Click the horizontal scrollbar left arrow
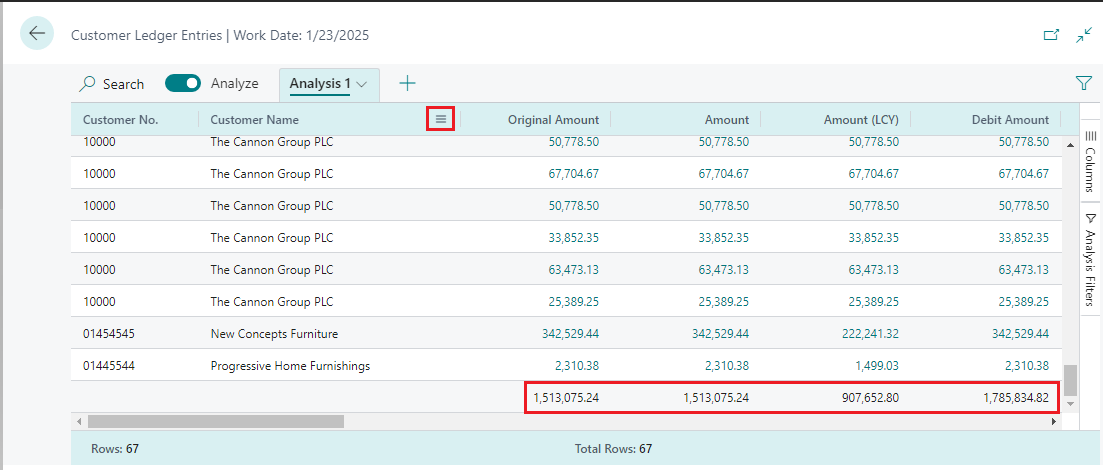Screen dimensions: 1103x470 click(x=79, y=421)
